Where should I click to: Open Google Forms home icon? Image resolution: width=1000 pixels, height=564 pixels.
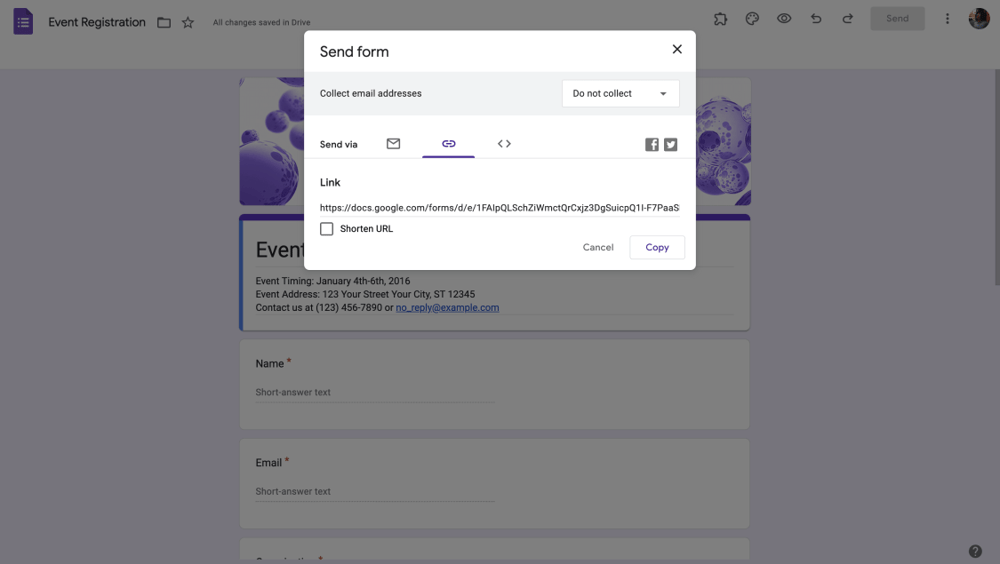click(23, 21)
